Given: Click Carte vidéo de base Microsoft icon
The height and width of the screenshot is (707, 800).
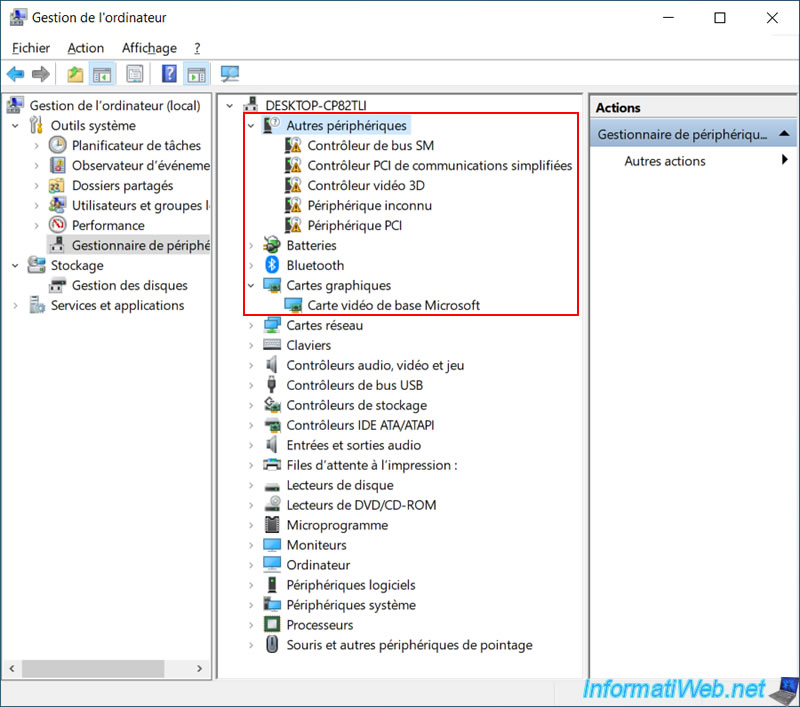Looking at the screenshot, I should click(x=293, y=306).
